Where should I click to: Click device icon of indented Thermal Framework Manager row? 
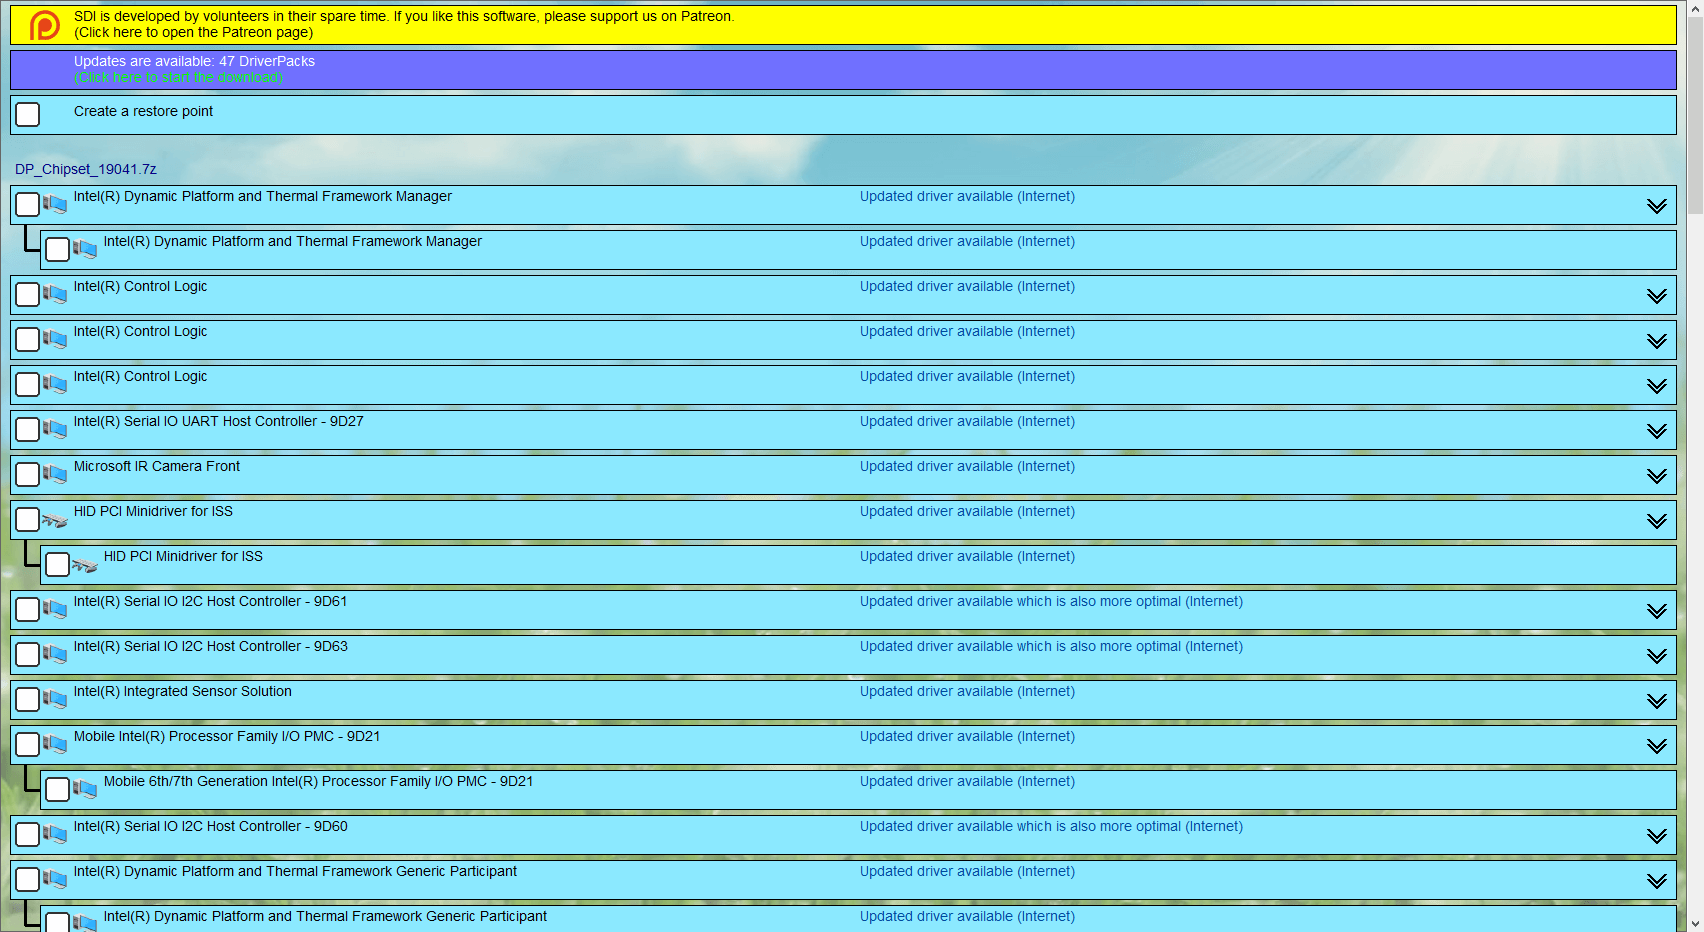(x=85, y=249)
